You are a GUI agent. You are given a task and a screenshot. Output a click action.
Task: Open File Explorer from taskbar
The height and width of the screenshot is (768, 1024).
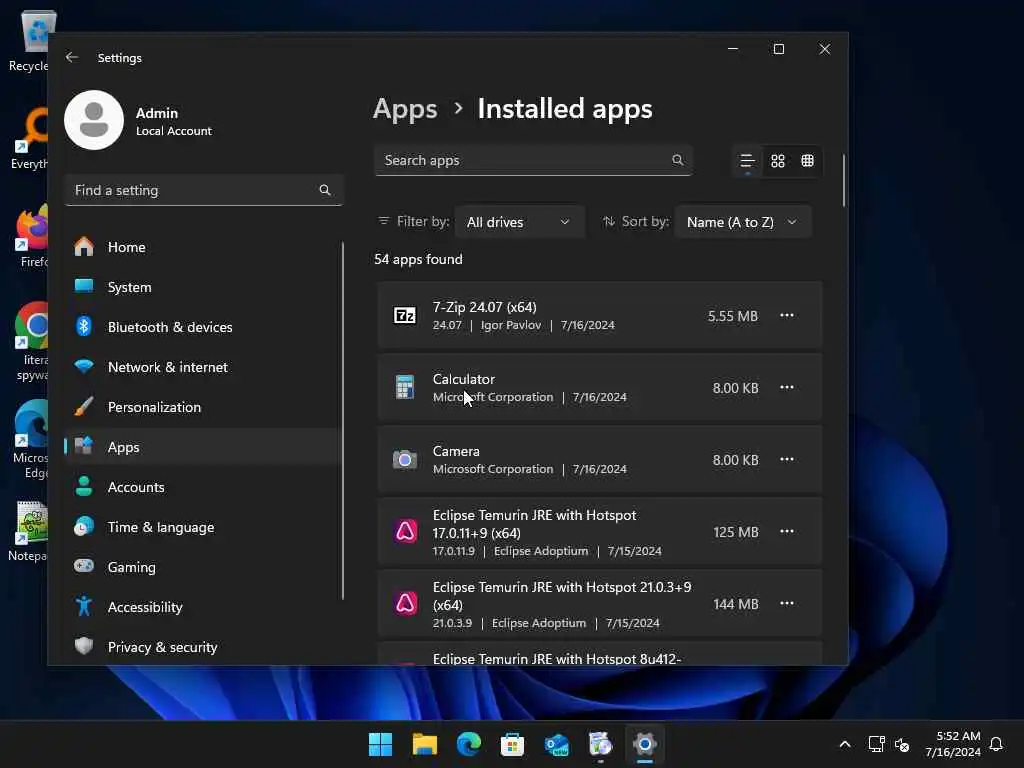point(424,744)
